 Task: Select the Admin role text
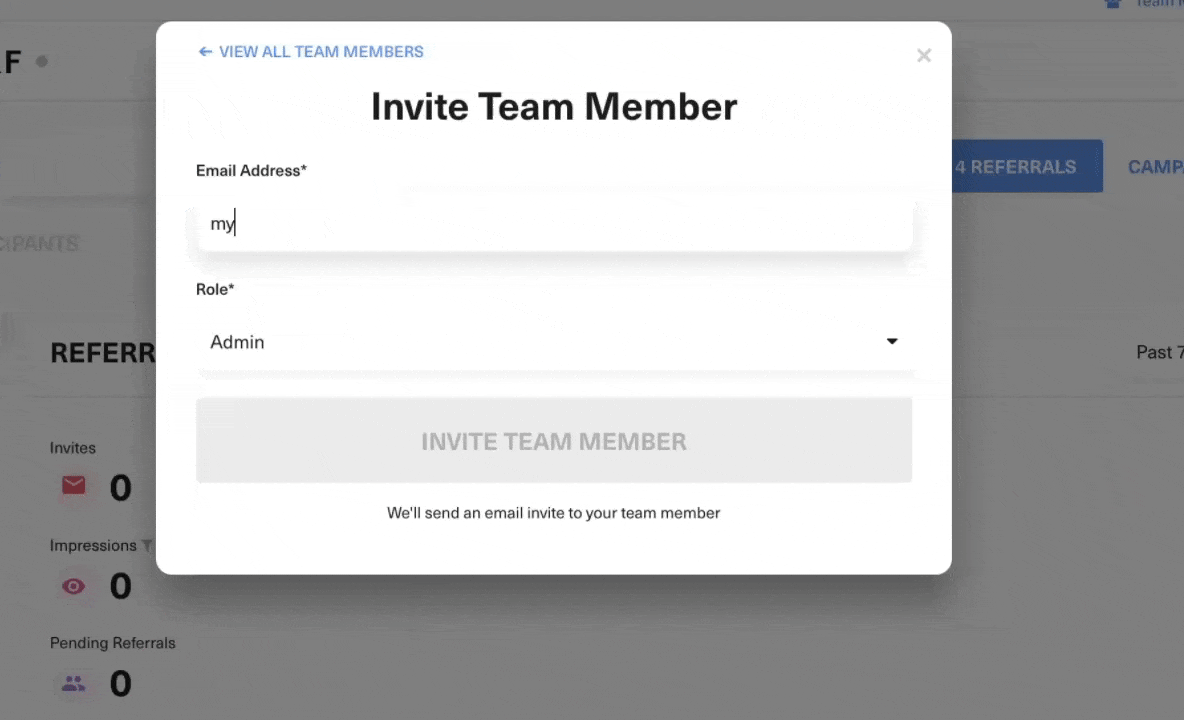tap(237, 341)
